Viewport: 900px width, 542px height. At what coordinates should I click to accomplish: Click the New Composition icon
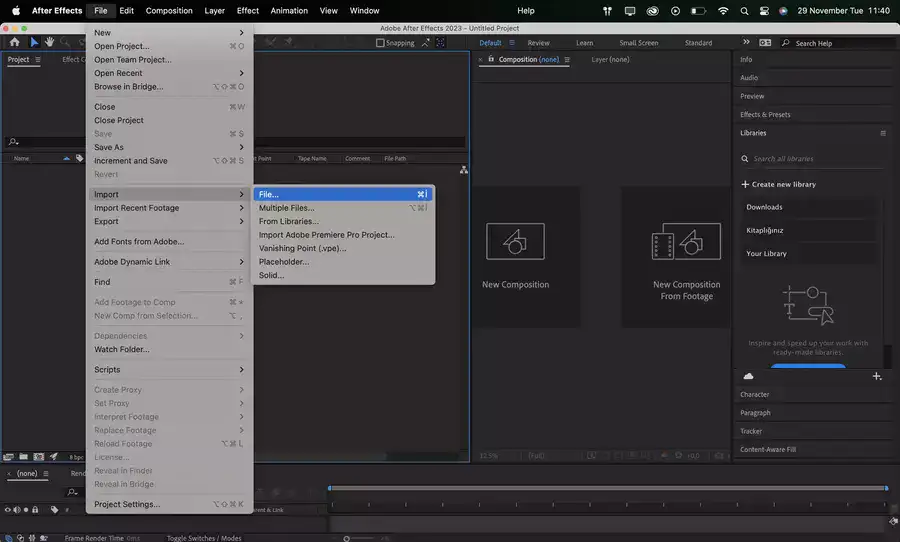tap(515, 241)
